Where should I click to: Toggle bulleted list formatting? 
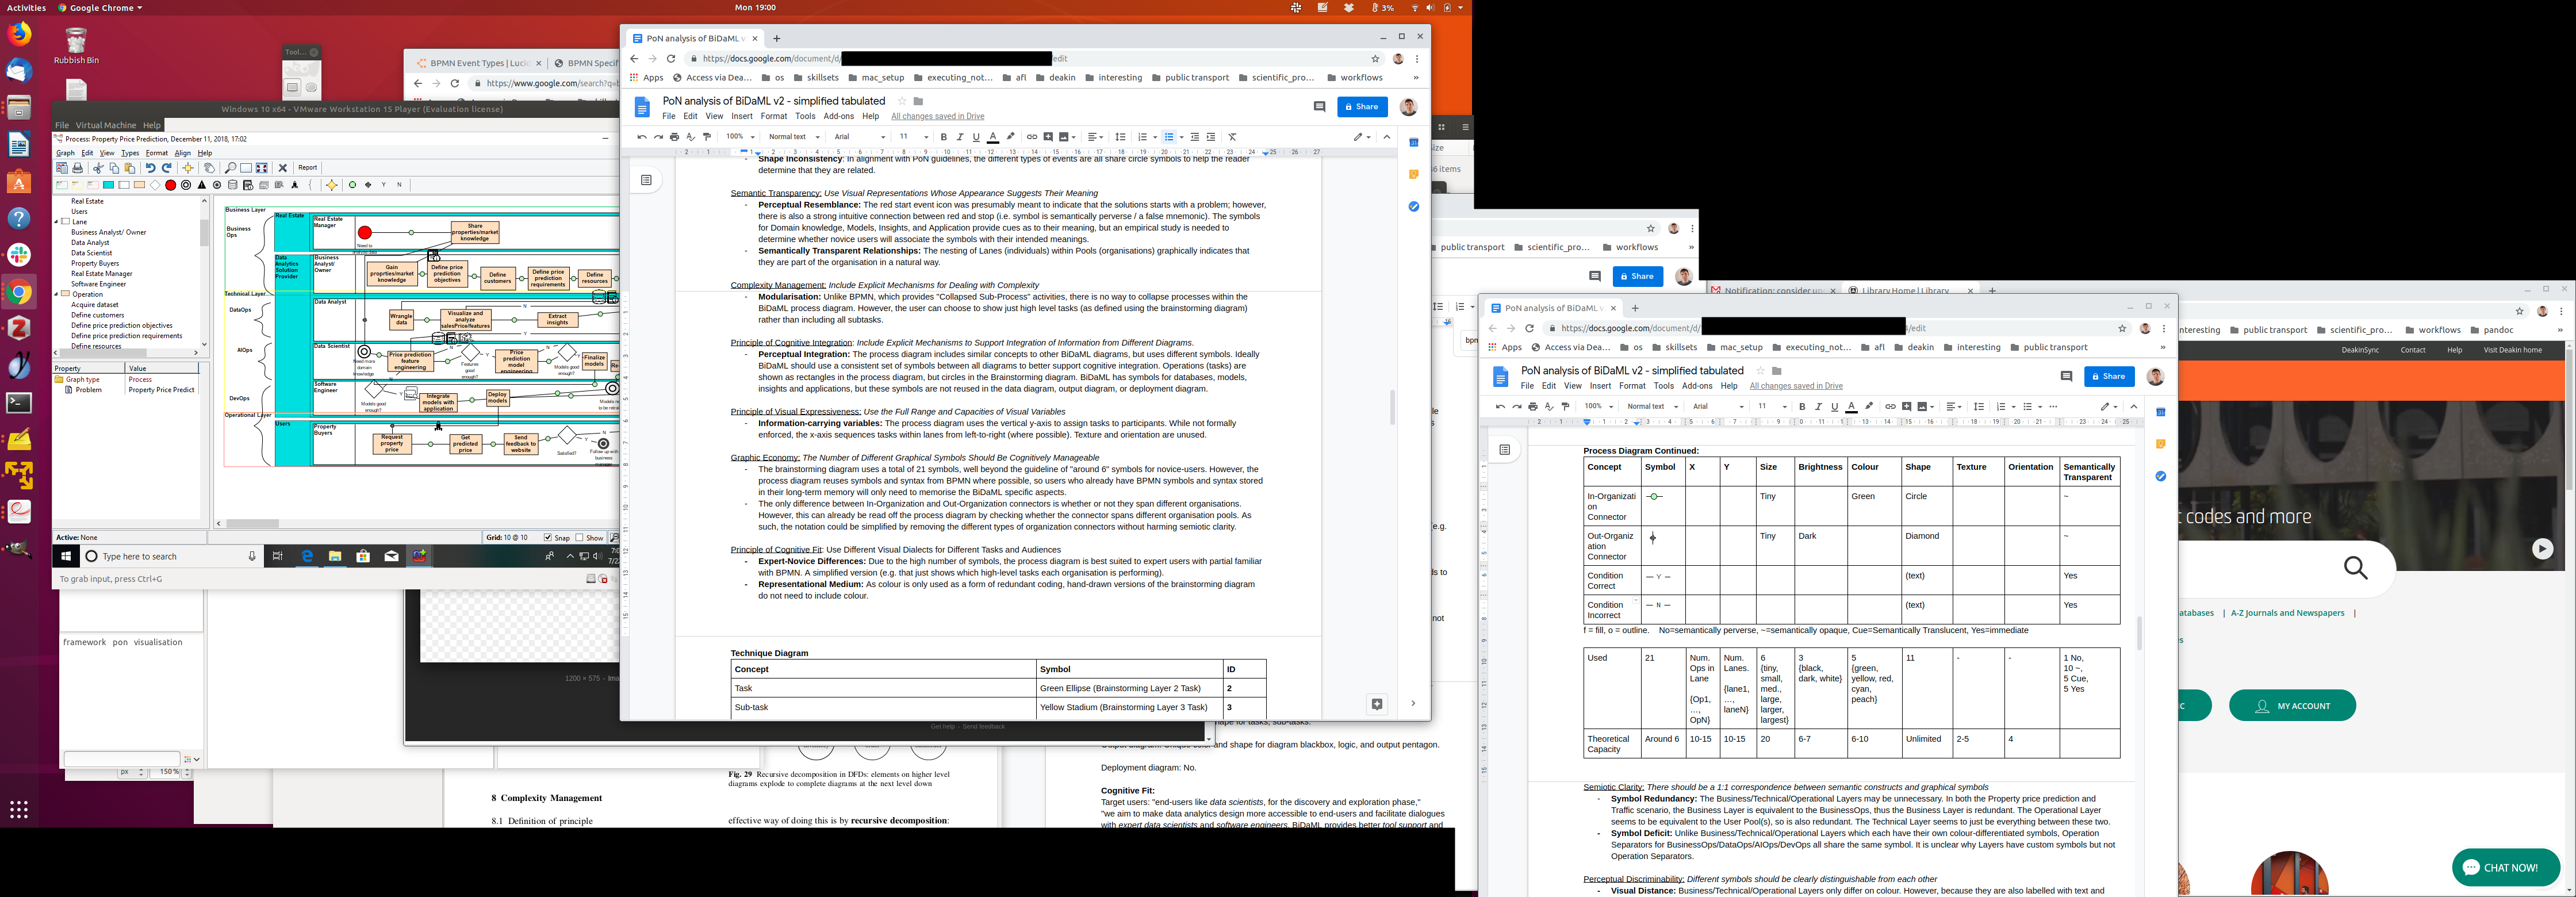click(1169, 137)
